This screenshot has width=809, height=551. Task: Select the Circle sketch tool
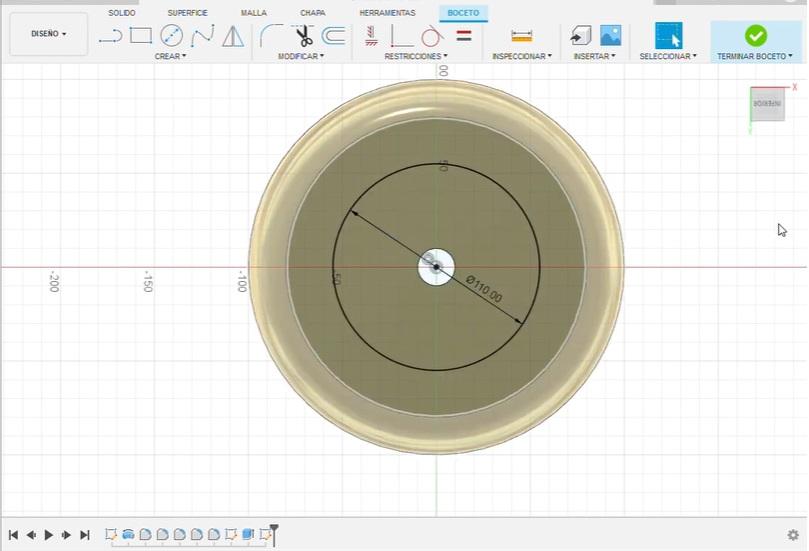(x=171, y=36)
